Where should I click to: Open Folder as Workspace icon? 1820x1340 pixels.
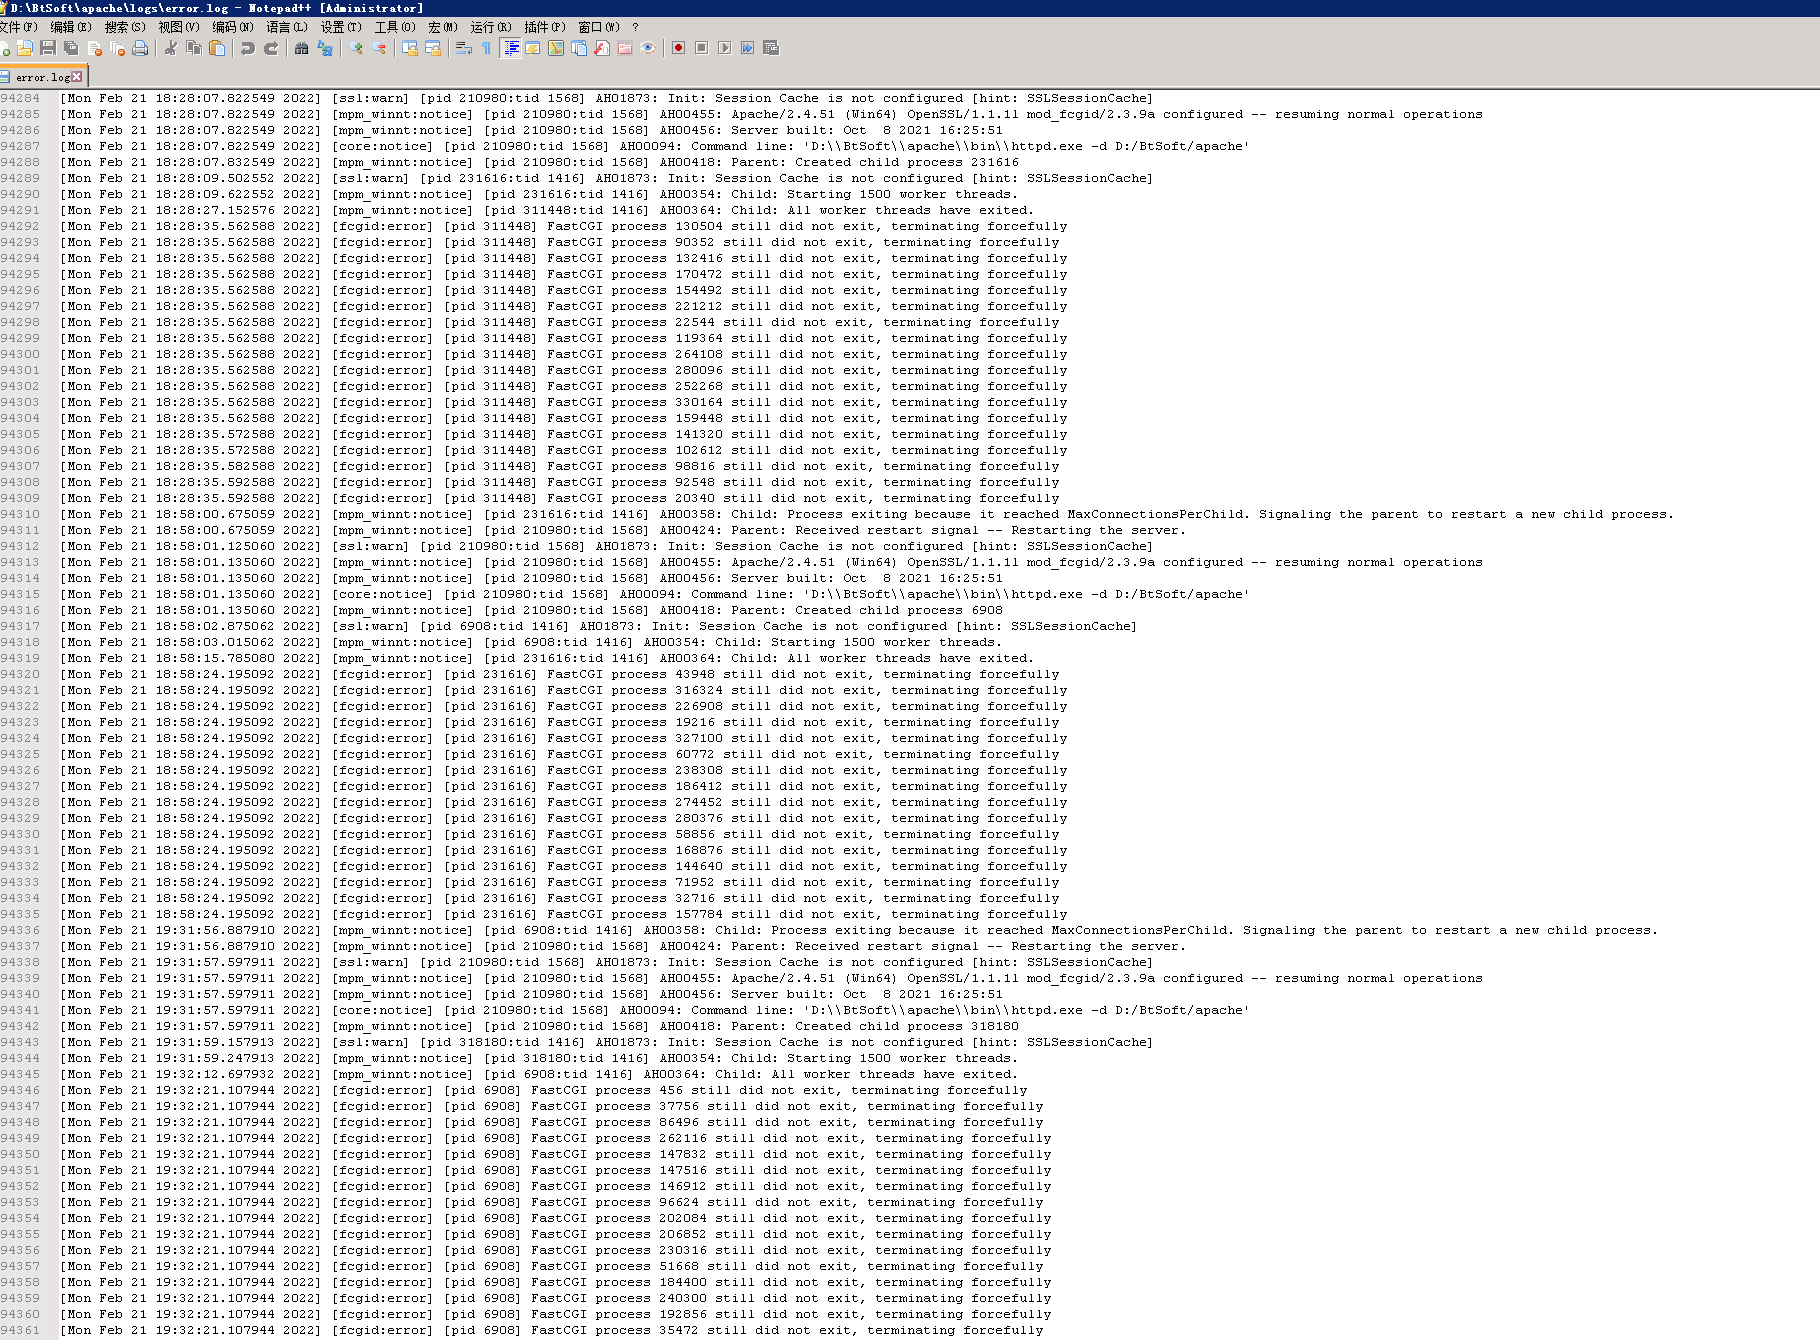click(x=625, y=48)
